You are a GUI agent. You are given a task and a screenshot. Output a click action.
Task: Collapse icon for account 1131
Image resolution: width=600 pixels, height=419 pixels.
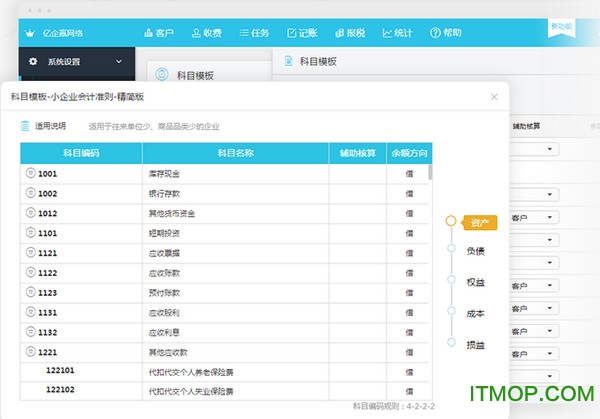(x=31, y=312)
